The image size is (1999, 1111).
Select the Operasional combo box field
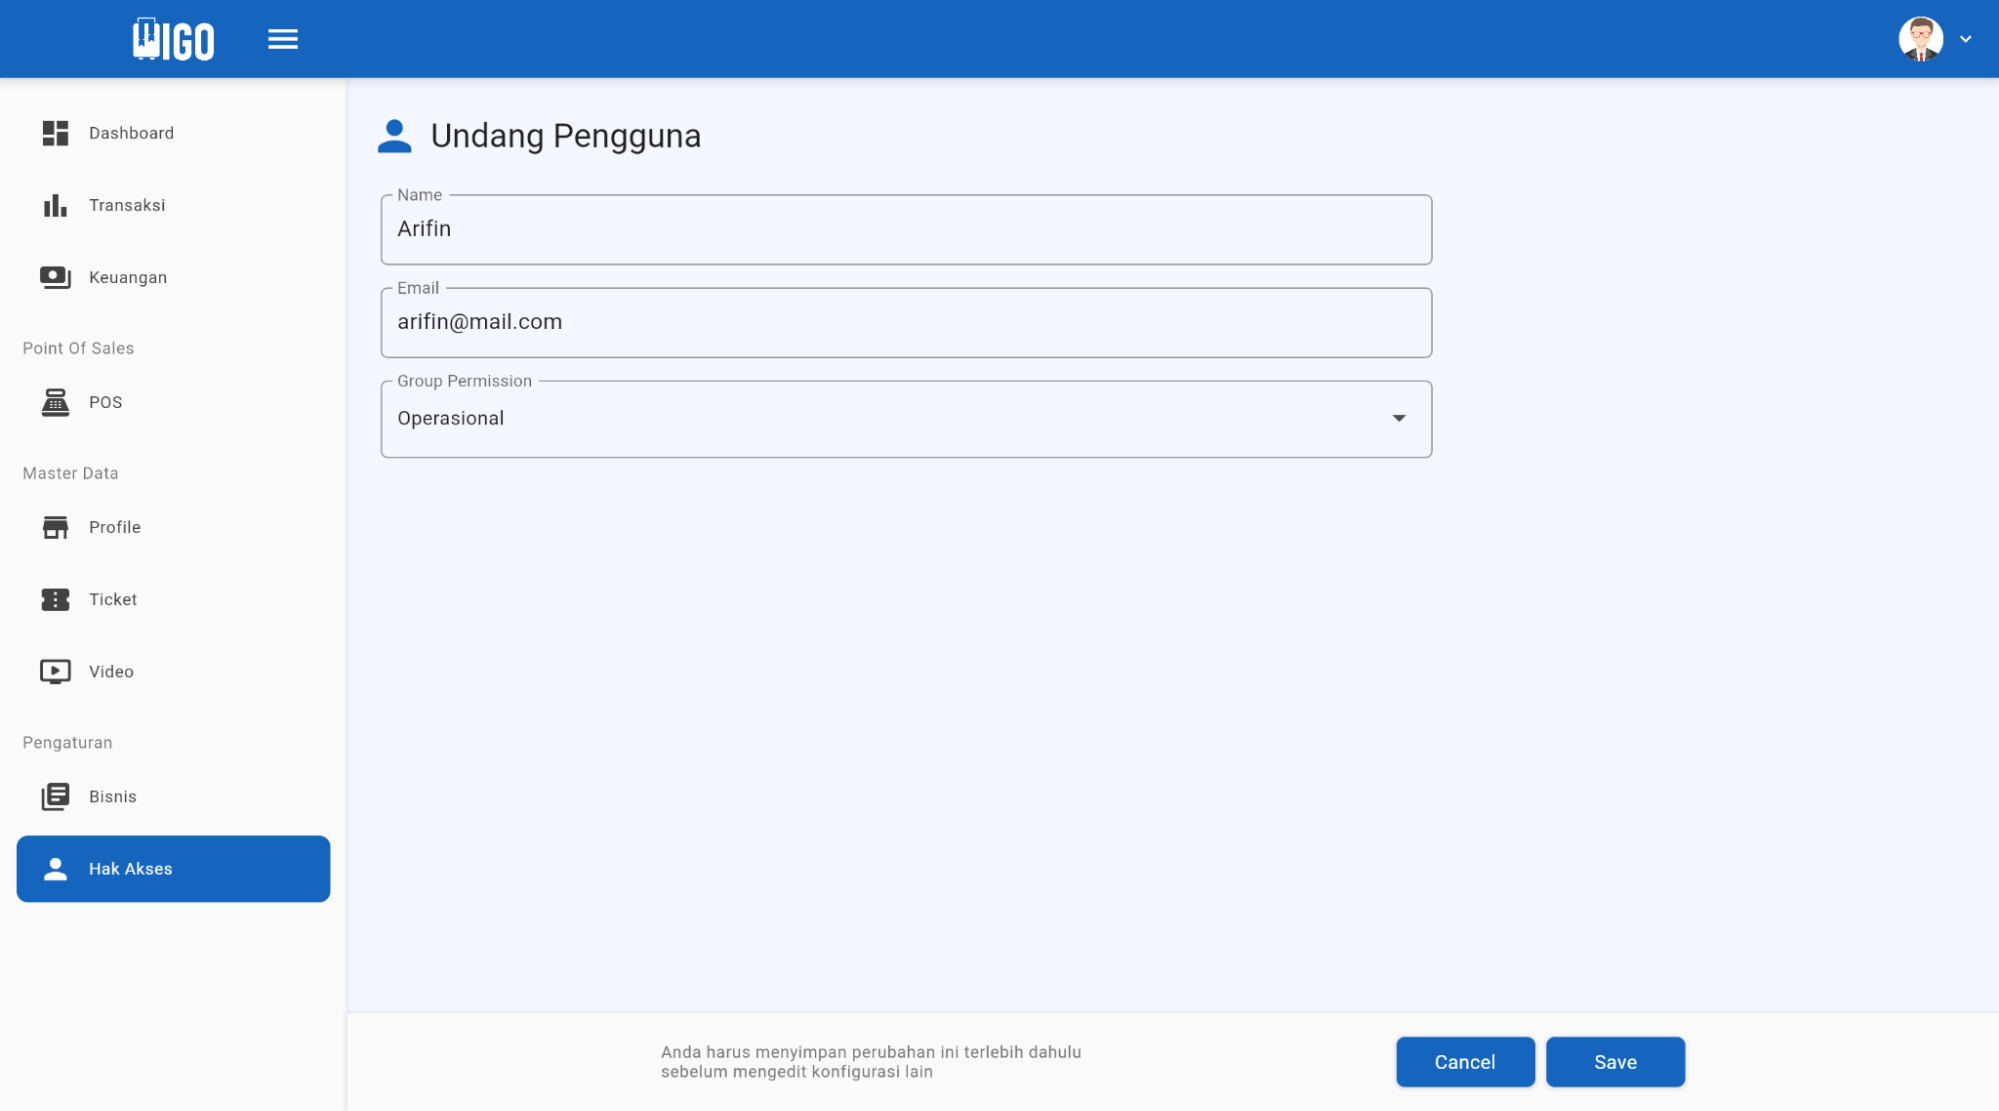880,419
